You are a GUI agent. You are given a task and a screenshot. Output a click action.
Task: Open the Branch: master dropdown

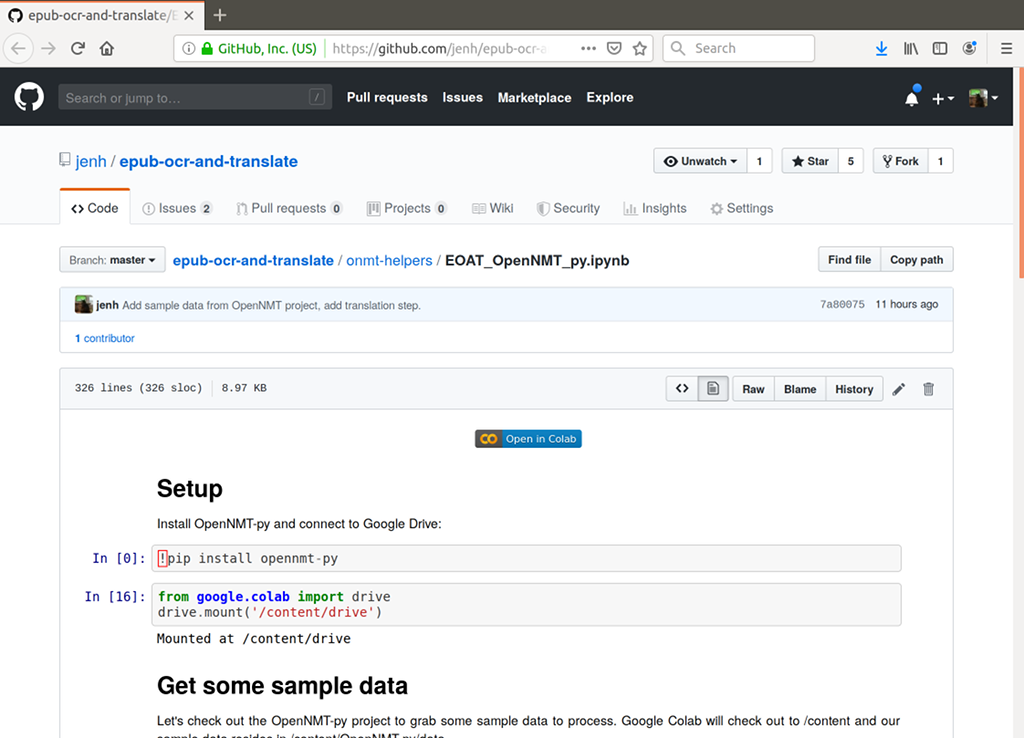(x=112, y=260)
